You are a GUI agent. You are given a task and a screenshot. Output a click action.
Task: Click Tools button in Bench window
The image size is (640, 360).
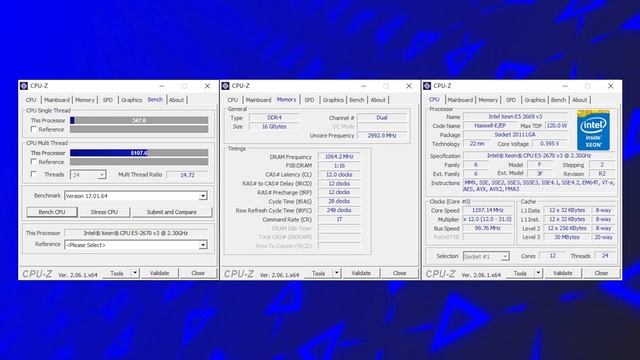[117, 273]
